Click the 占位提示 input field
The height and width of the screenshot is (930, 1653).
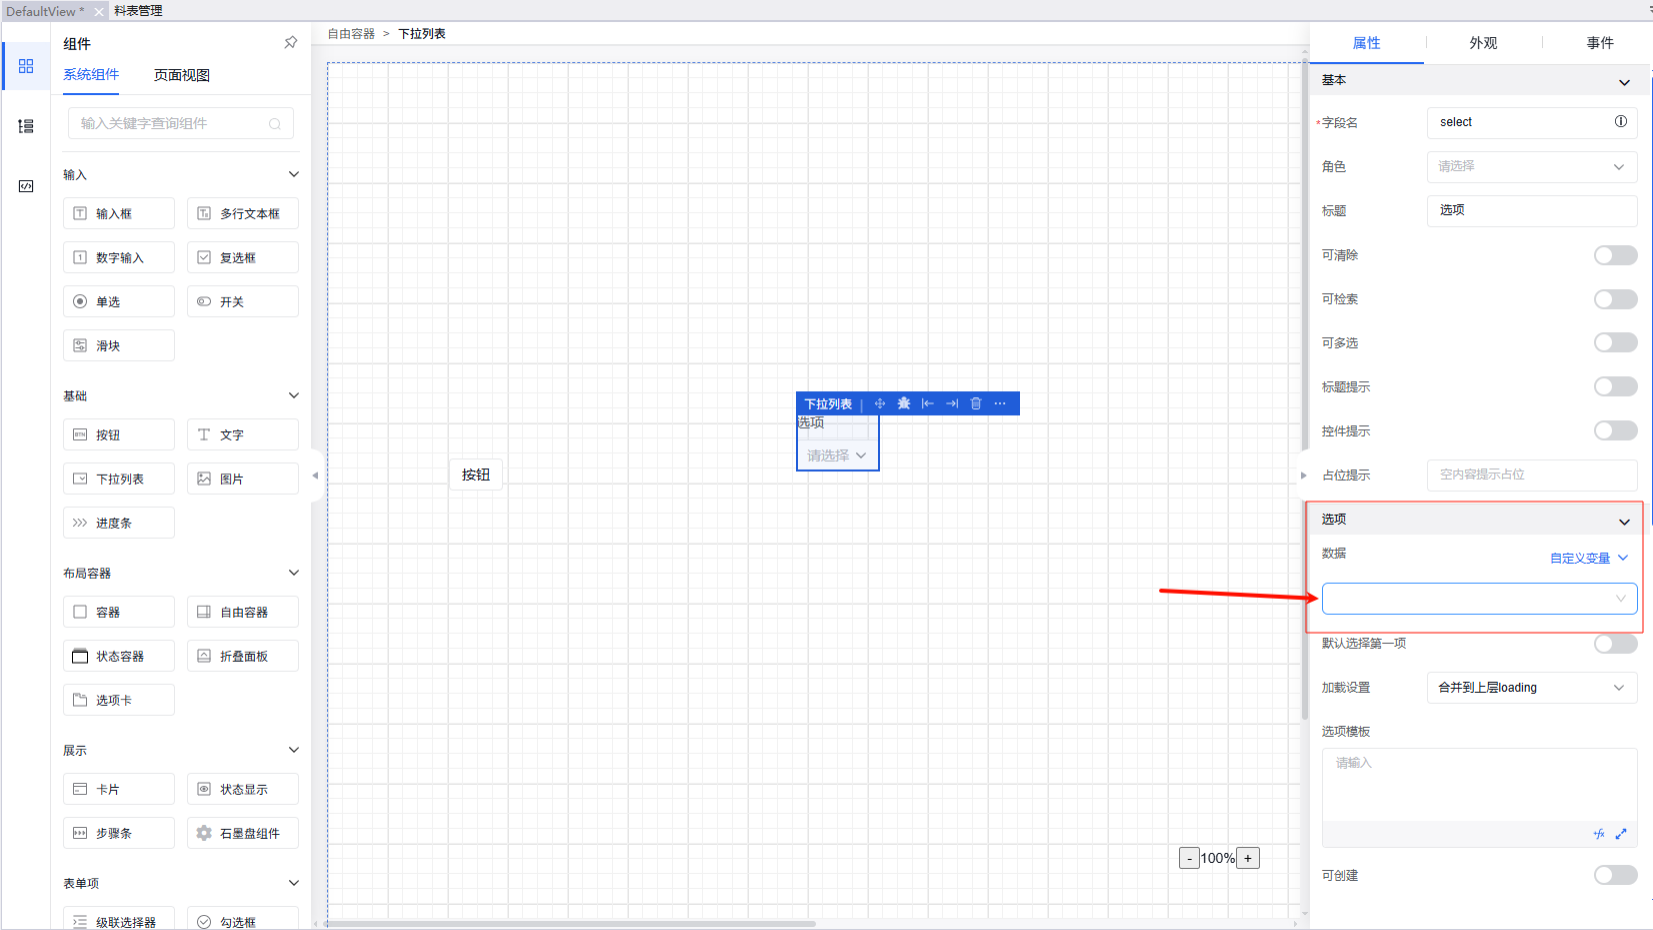(x=1532, y=475)
